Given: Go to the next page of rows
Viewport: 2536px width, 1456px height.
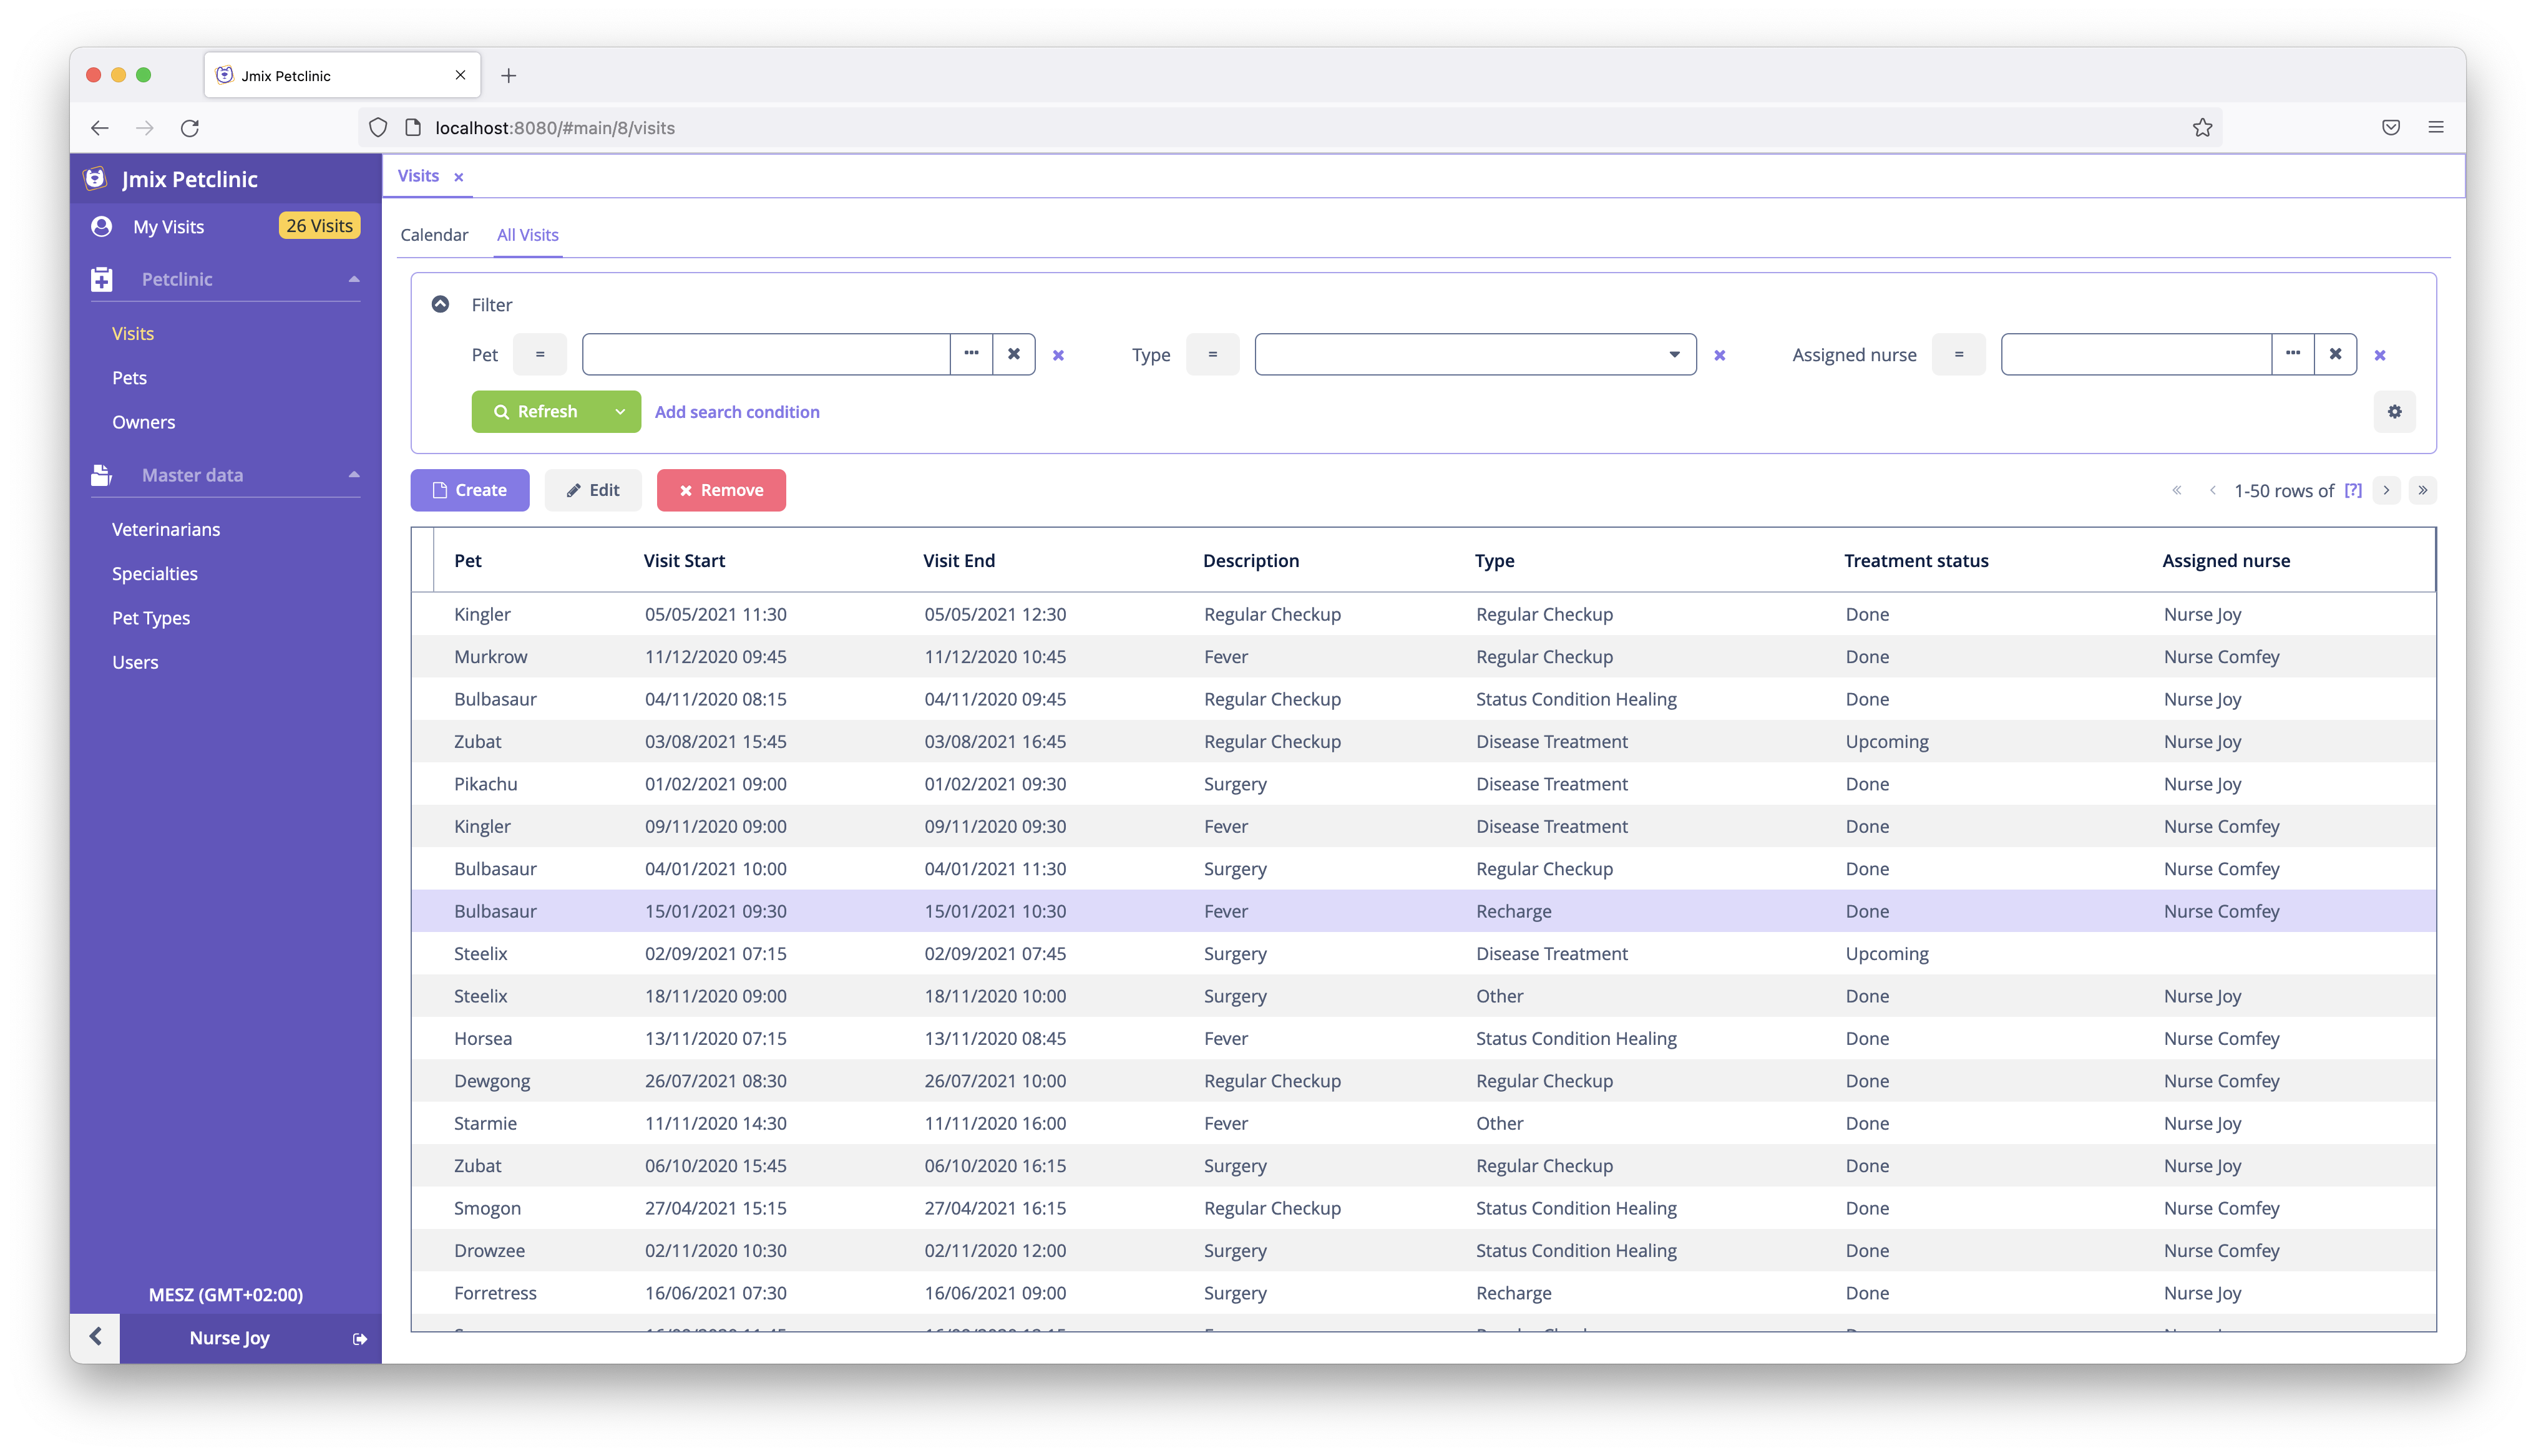Looking at the screenshot, I should [2386, 490].
